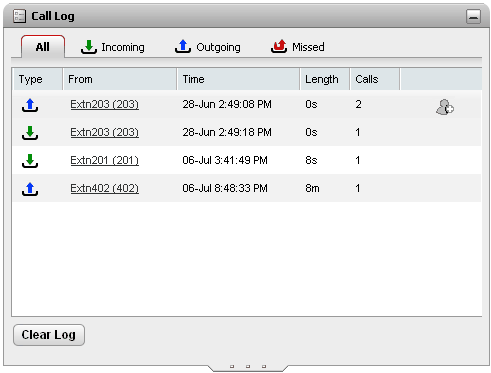Click the 8m length value
This screenshot has width=491, height=373.
(x=312, y=188)
